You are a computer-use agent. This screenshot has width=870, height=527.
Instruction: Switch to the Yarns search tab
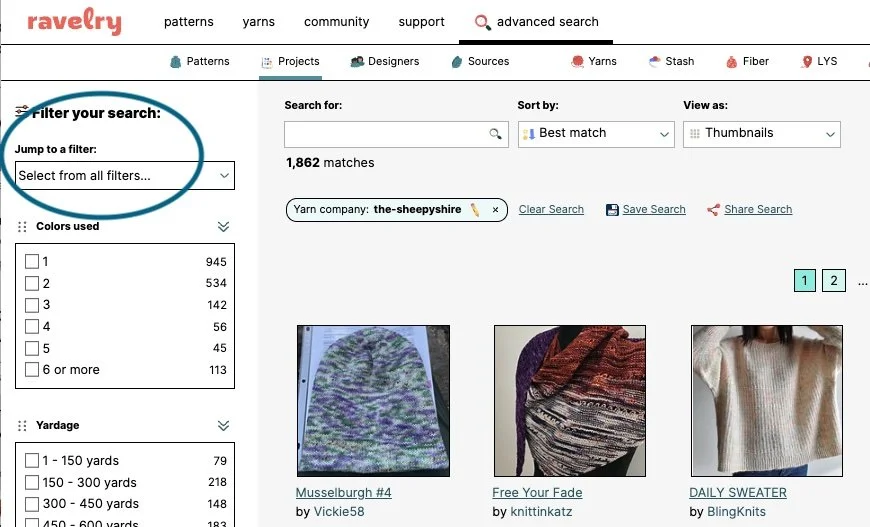(594, 62)
